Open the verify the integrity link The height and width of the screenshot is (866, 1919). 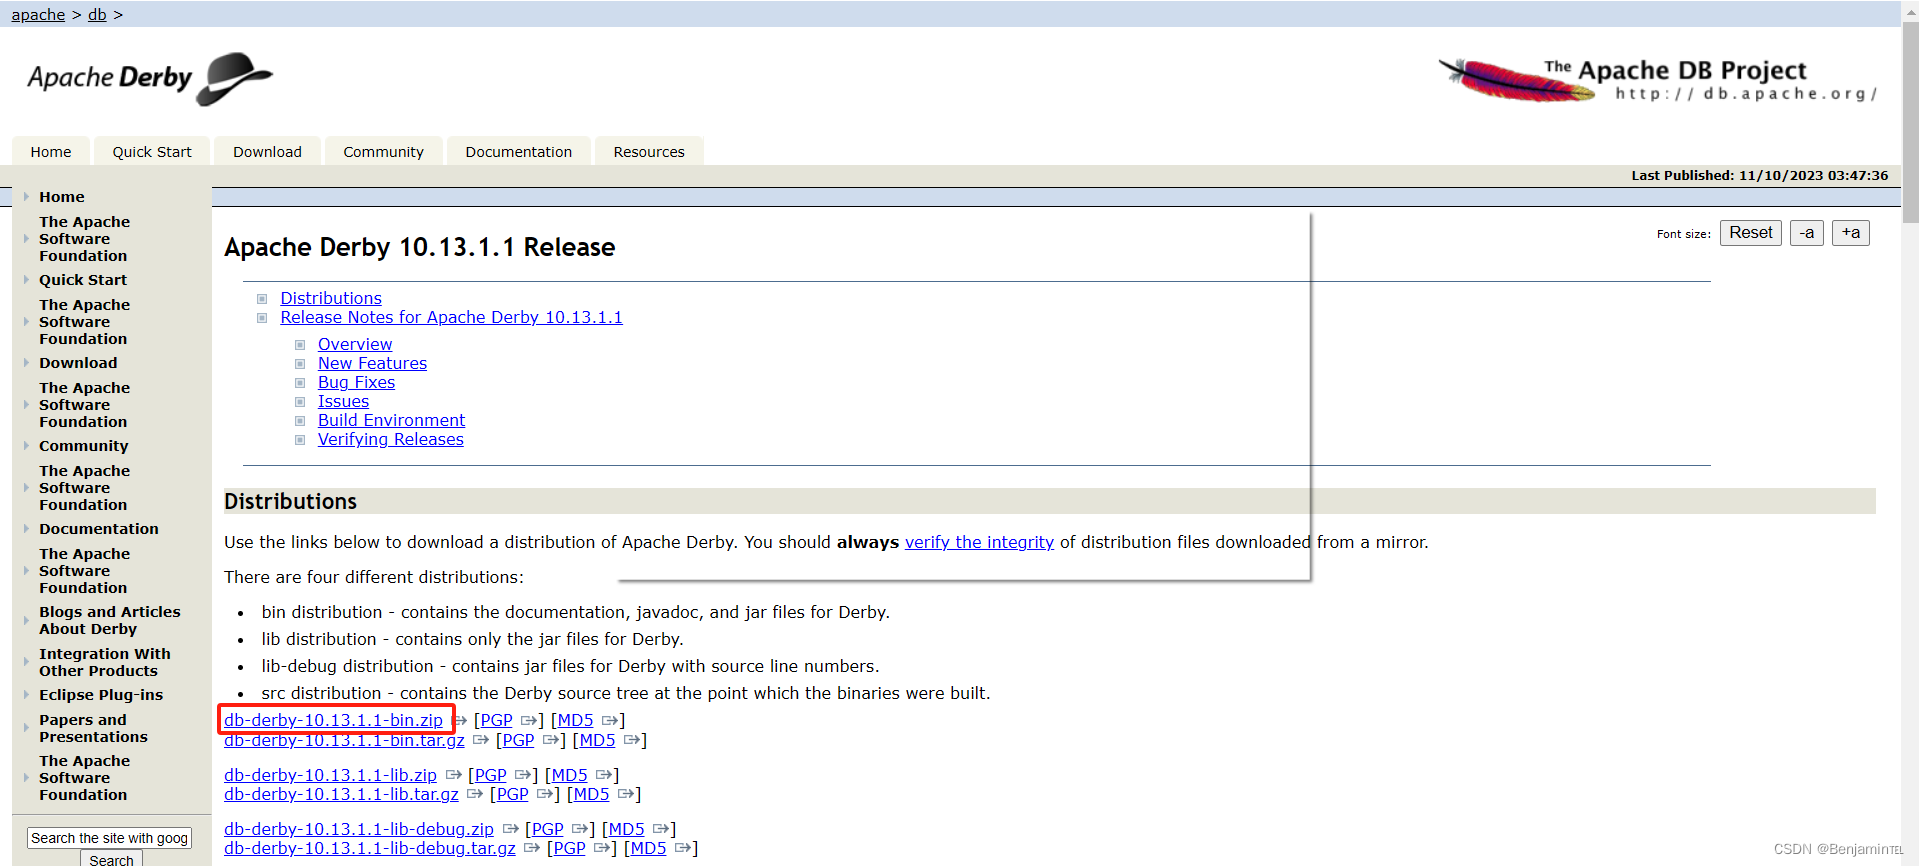coord(979,542)
